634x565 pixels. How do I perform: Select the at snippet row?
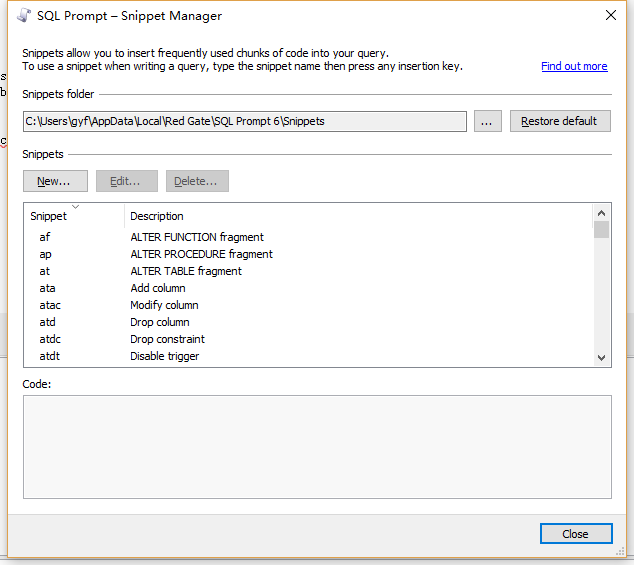pyautogui.click(x=309, y=271)
